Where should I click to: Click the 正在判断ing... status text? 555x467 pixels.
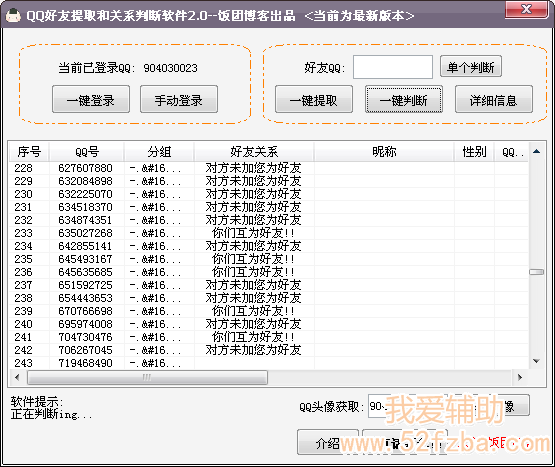[52, 414]
